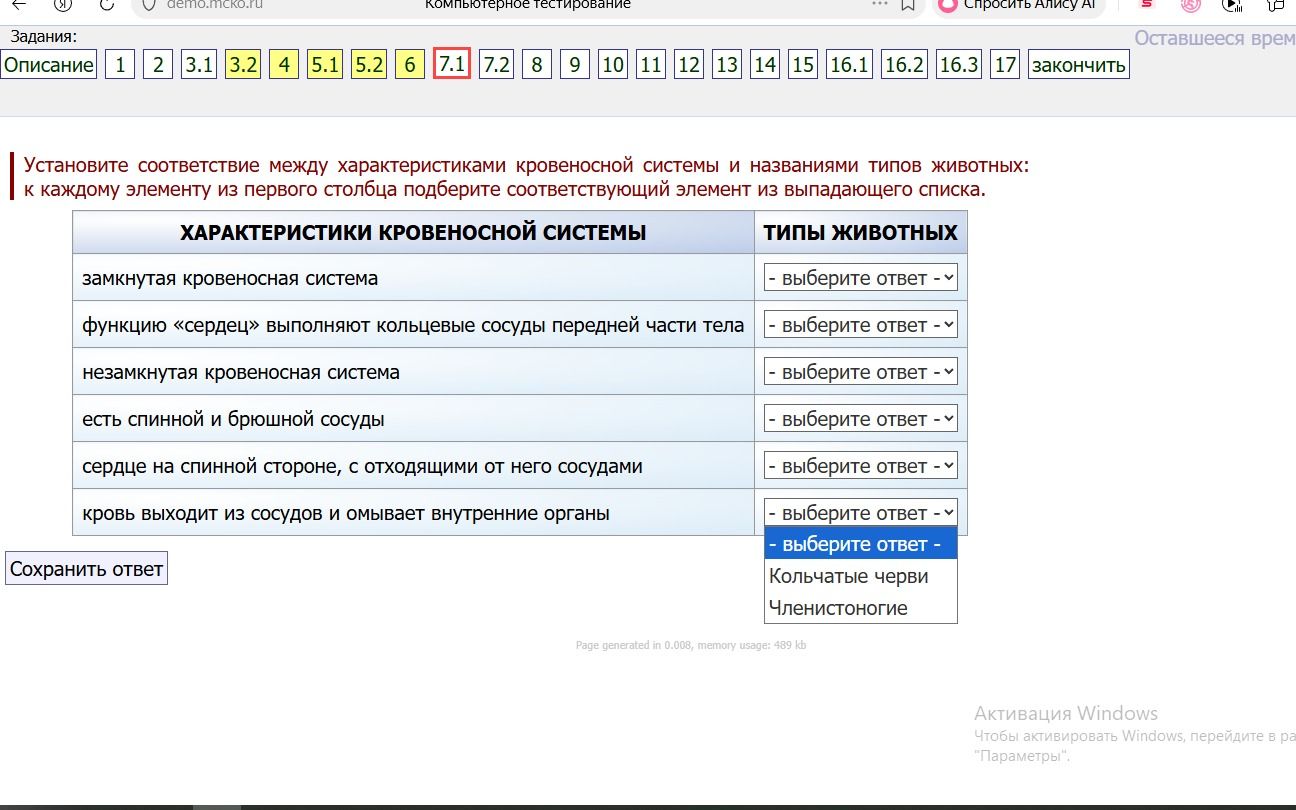Viewport: 1296px width, 810px height.
Task: Collapse dropdown for кровь выходит из сосудов
Action: 861,512
